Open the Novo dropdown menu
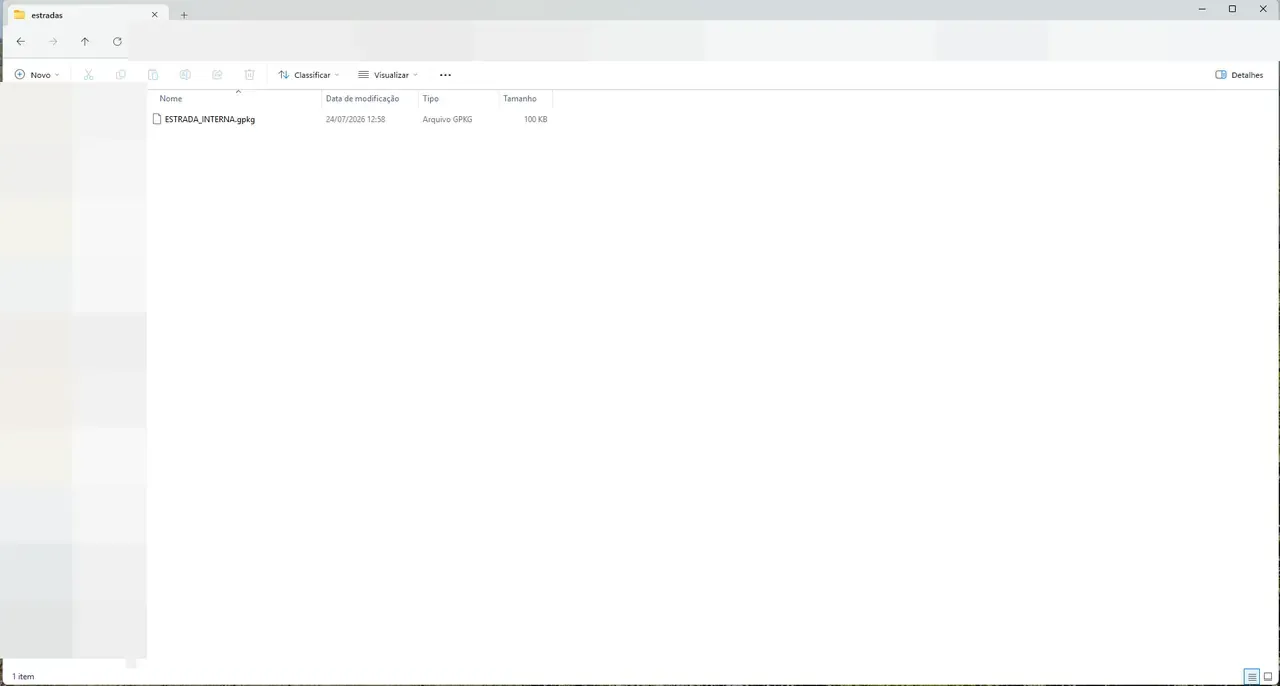 (37, 75)
